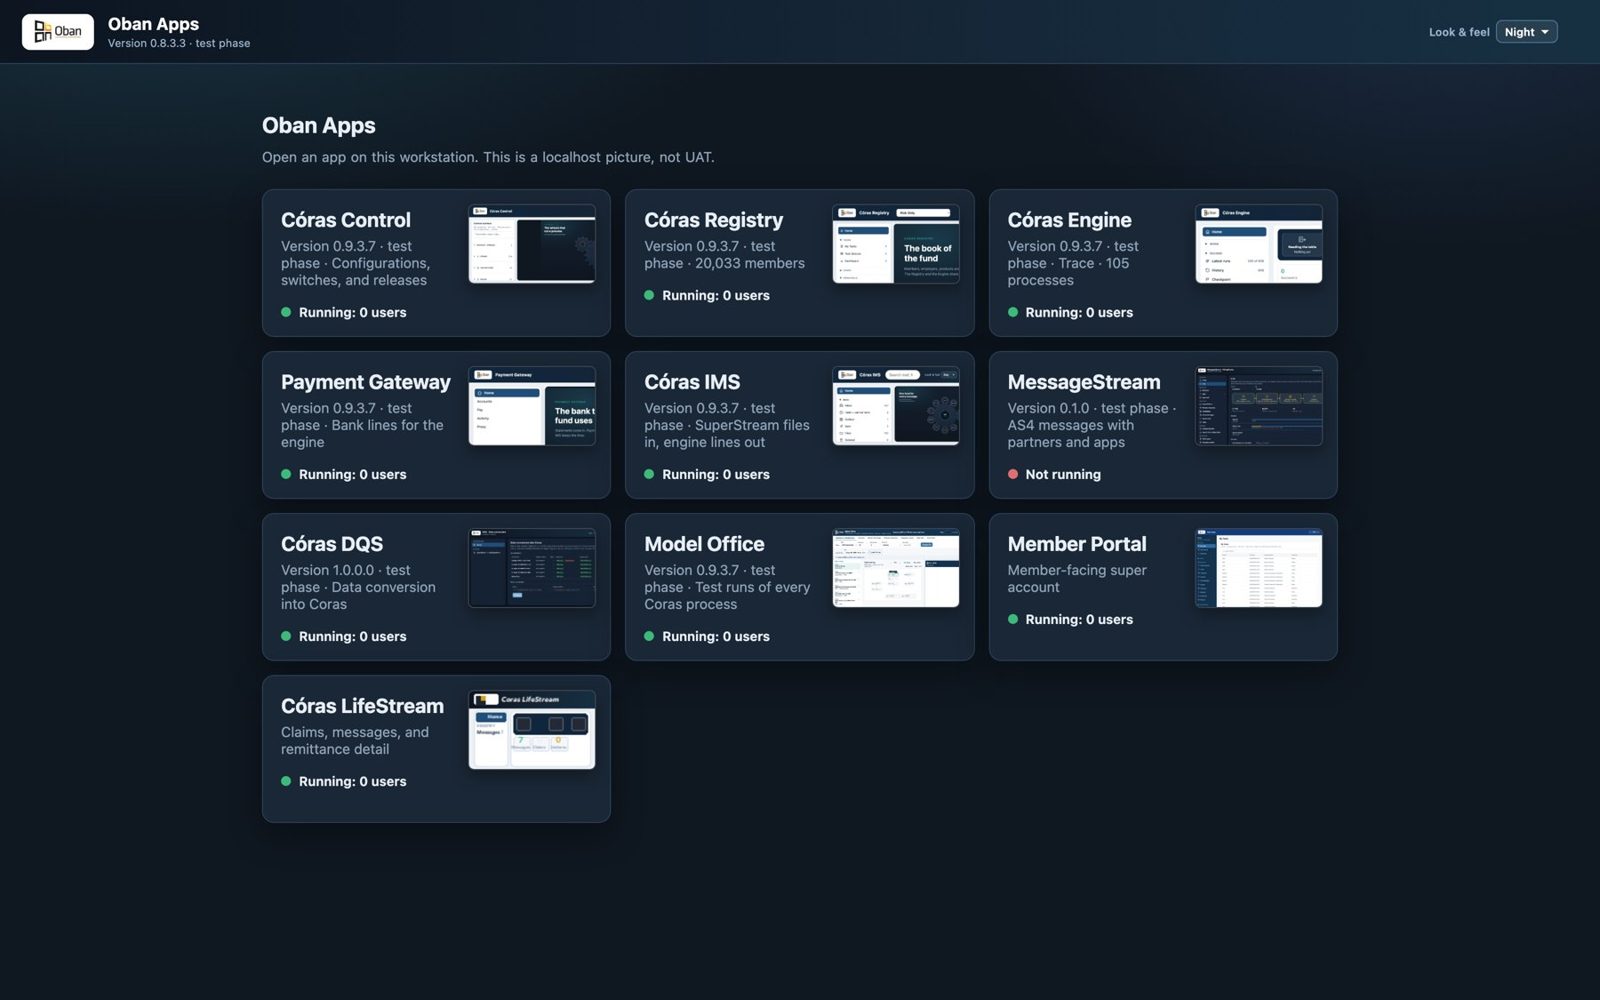
Task: Click 'Running: 0 users' on Payment Gateway card
Action: 353,474
